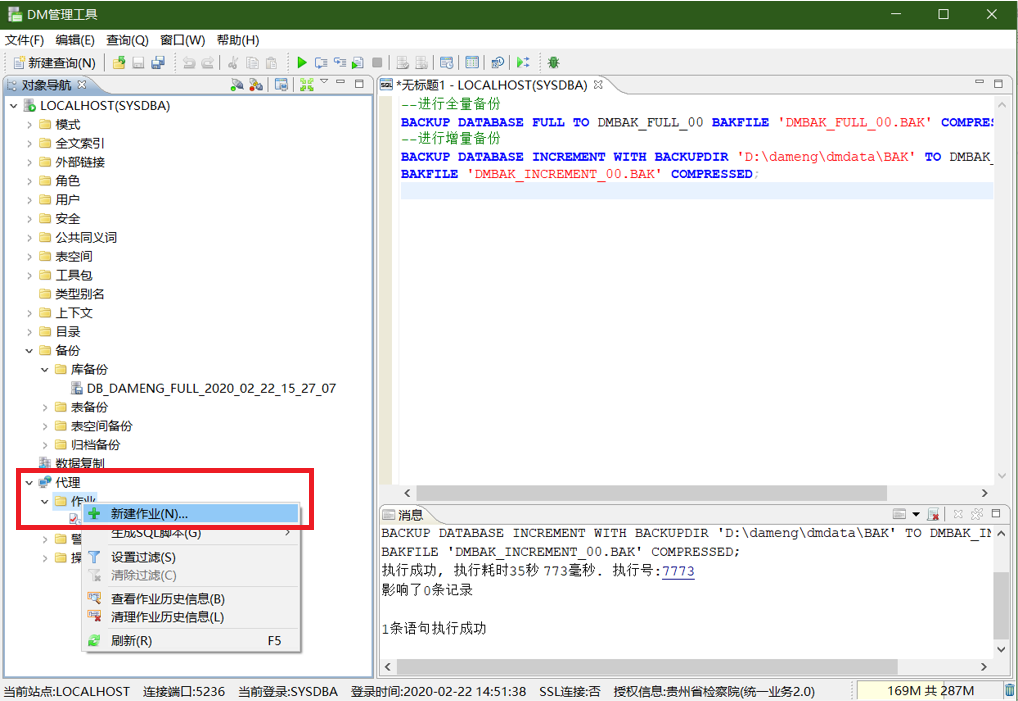Viewport: 1018px width, 701px height.
Task: Click the SQL editor horizontal scrollbar
Action: (651, 493)
